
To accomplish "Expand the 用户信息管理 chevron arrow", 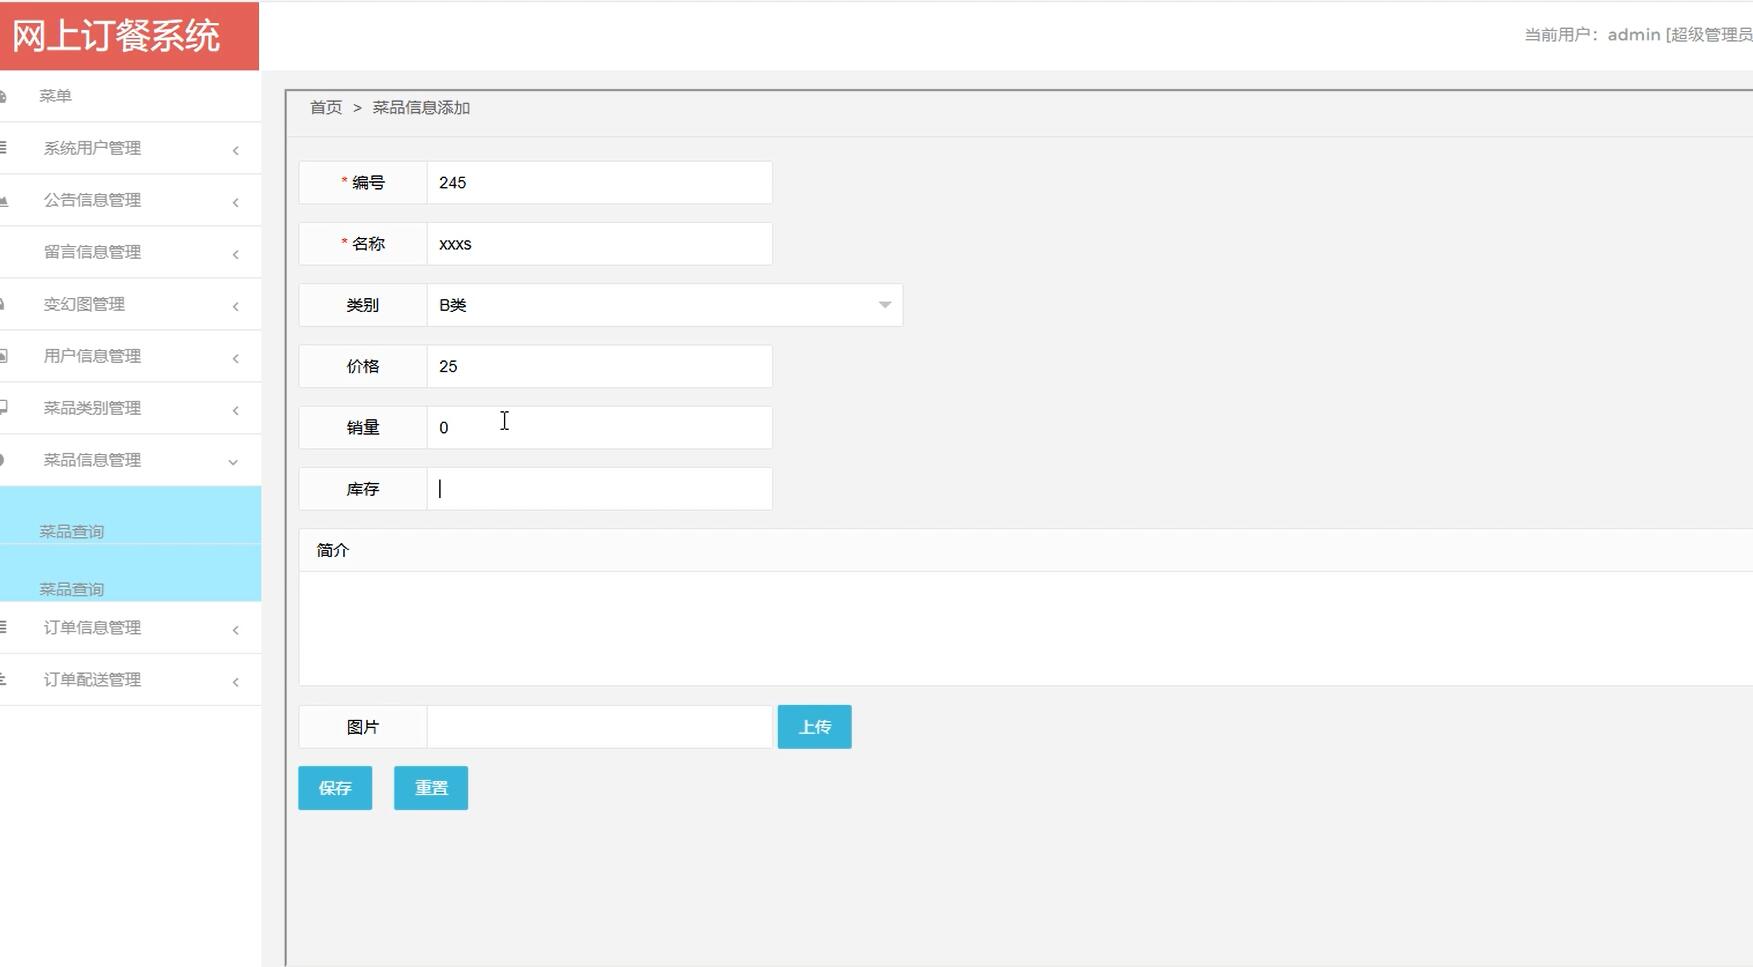I will click(236, 358).
